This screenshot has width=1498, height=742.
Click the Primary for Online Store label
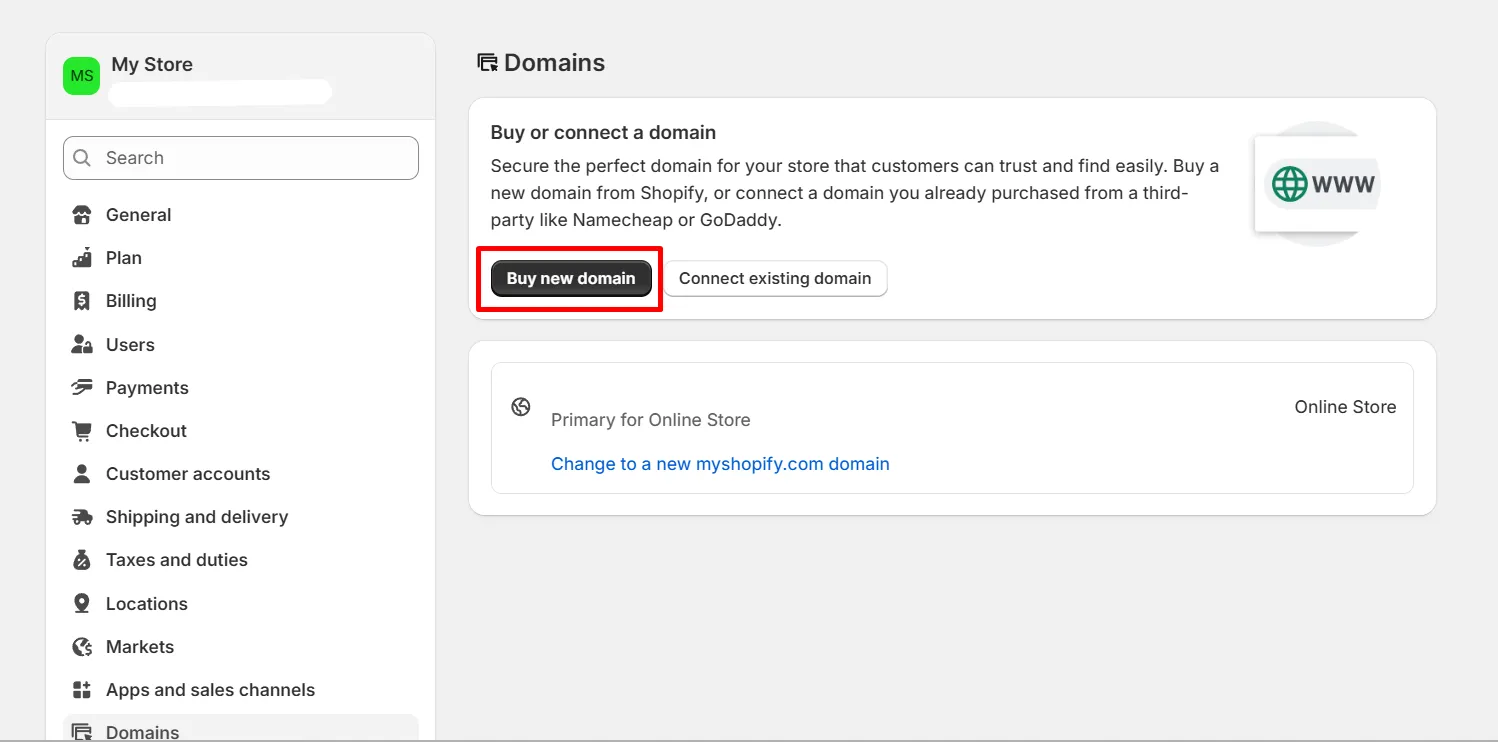click(651, 420)
